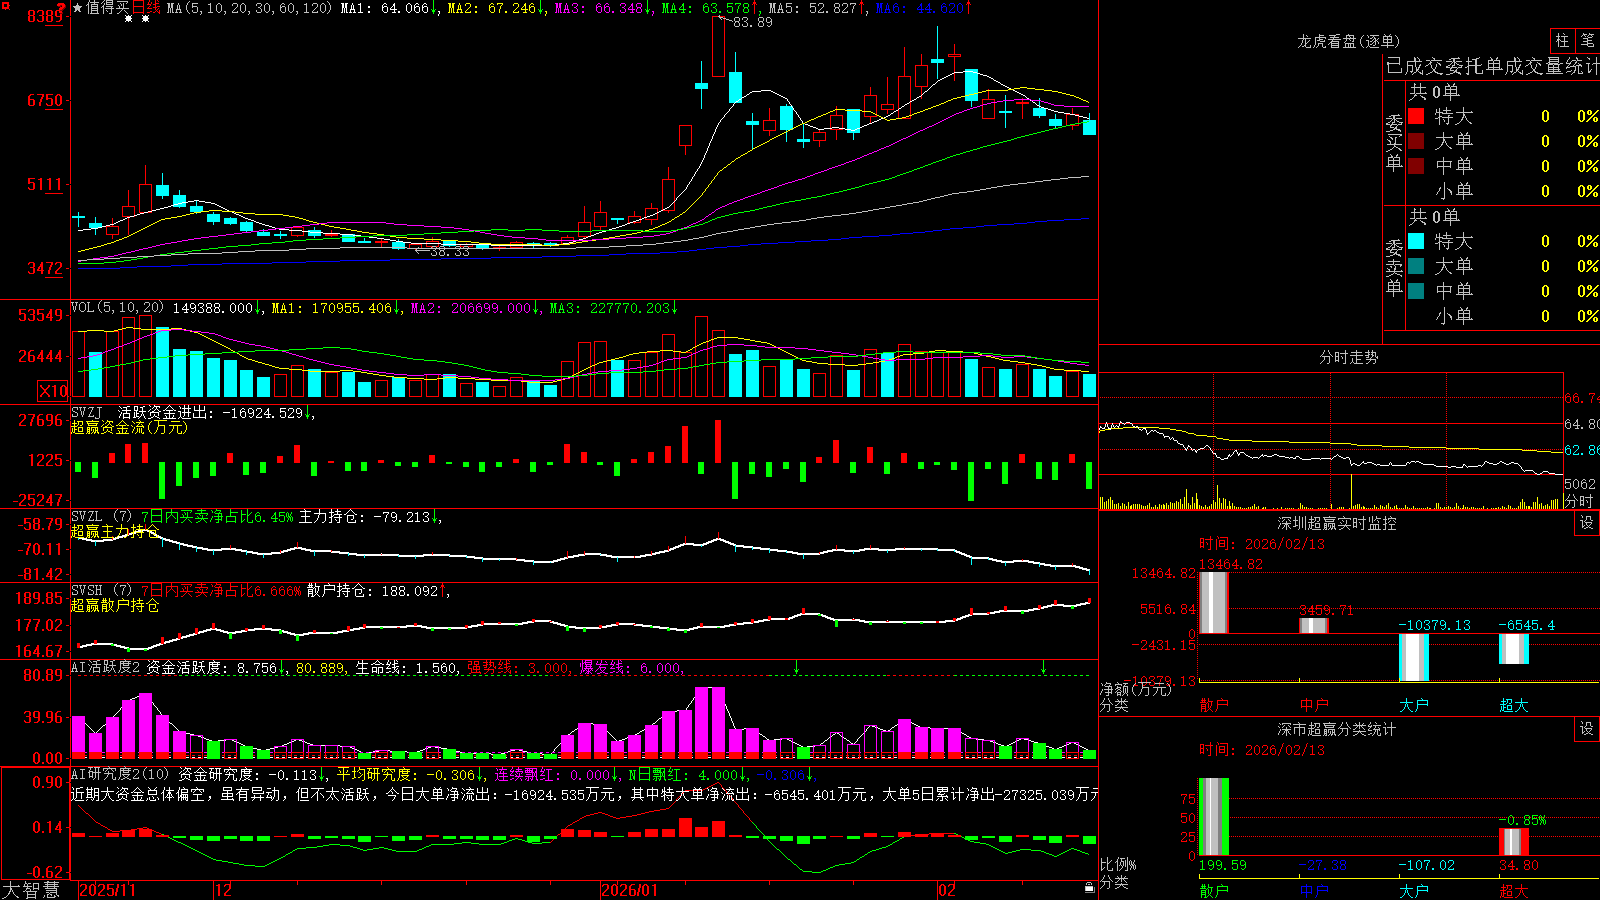
Task: Click the 8389 price axis label
Action: click(x=45, y=16)
